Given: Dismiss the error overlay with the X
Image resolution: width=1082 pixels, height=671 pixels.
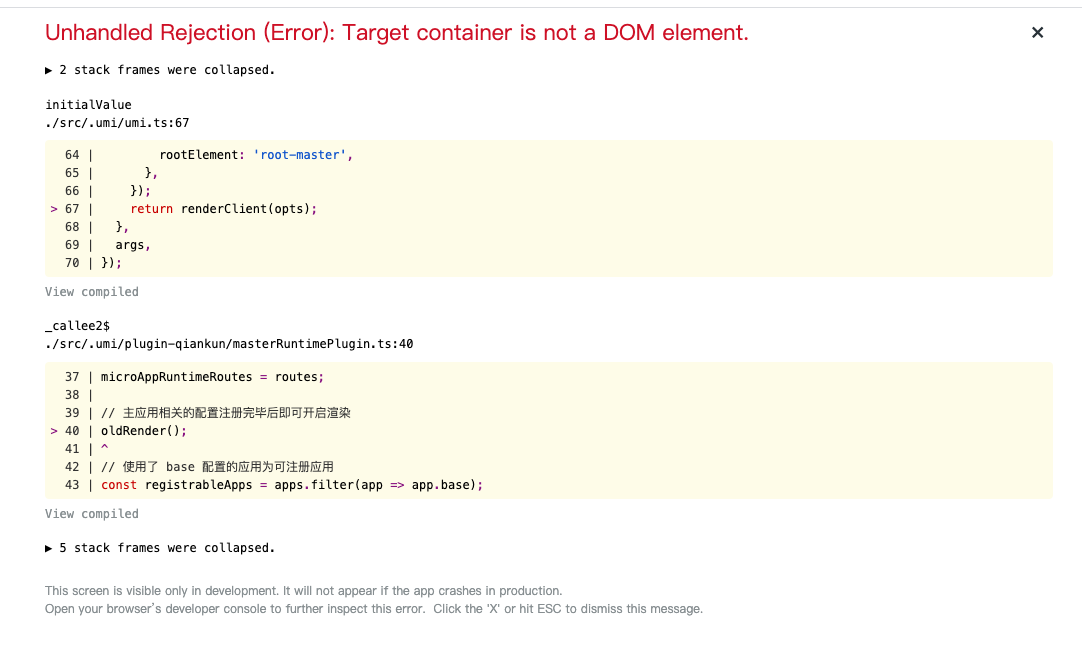Looking at the screenshot, I should (1037, 32).
